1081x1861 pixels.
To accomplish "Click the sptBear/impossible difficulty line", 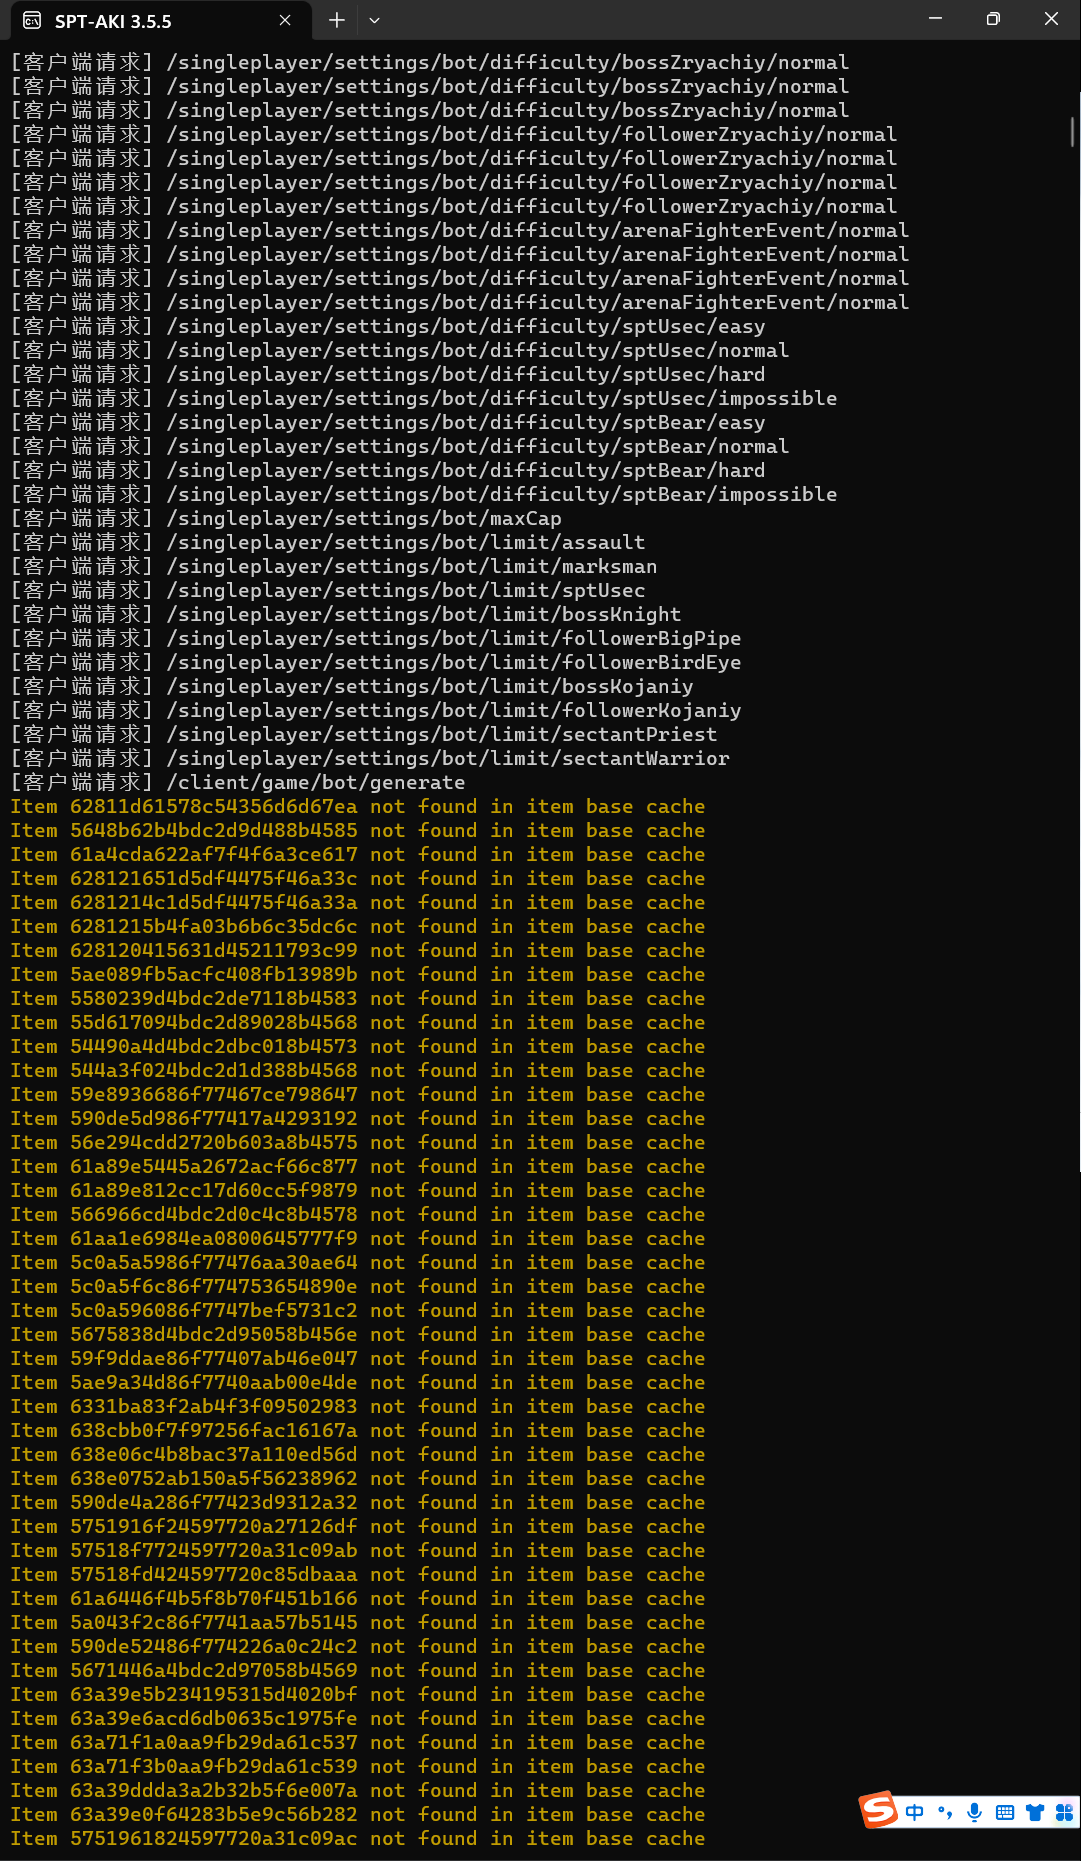I will pos(501,494).
